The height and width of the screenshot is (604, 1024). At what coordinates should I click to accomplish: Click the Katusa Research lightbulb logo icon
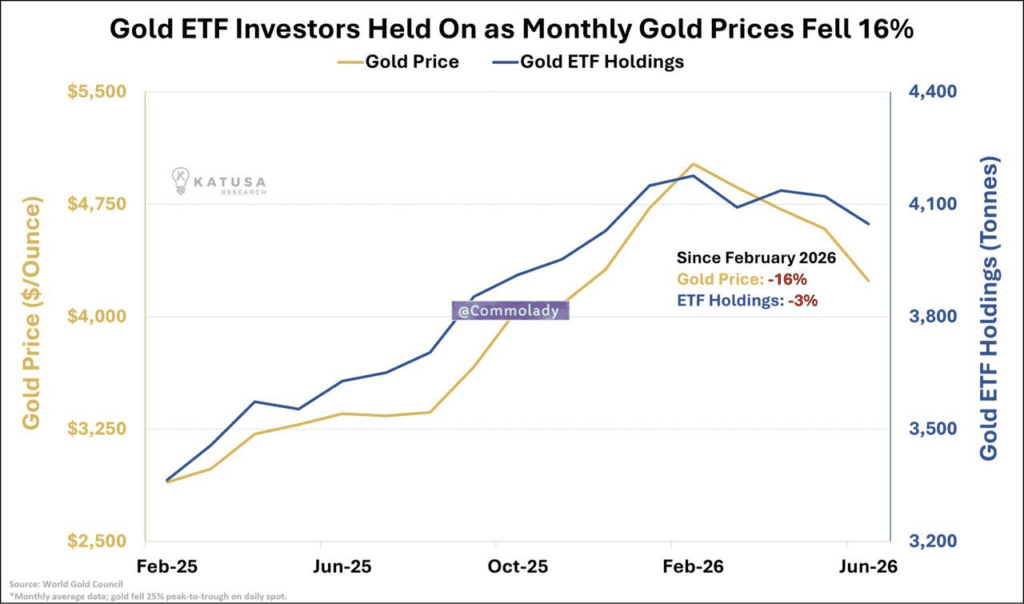click(x=180, y=181)
